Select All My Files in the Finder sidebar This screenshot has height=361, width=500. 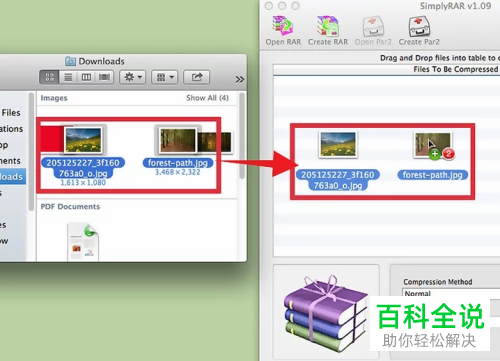(x=11, y=113)
